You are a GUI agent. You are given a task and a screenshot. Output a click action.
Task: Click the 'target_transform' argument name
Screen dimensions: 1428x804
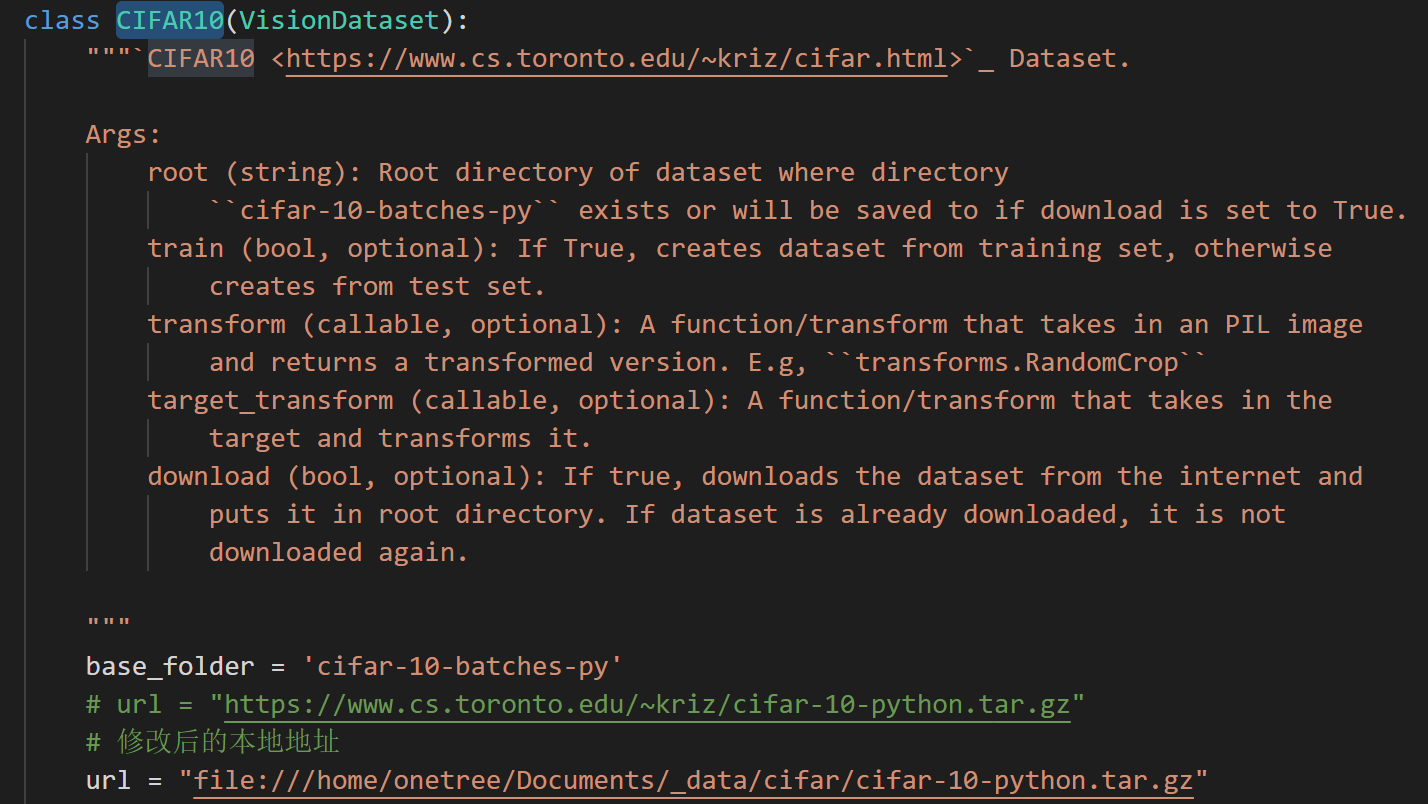[270, 401]
